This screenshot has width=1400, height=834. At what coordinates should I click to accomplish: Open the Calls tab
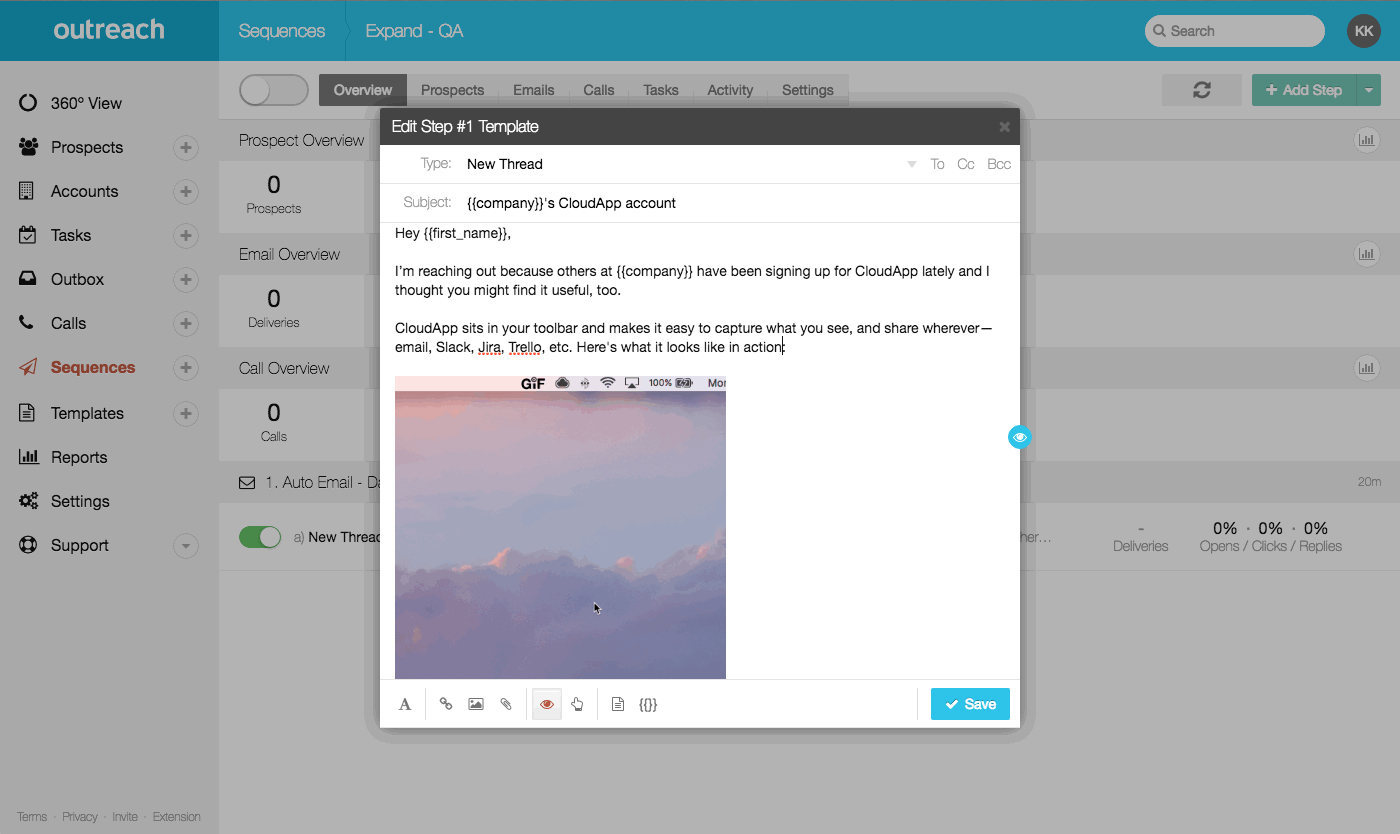599,90
